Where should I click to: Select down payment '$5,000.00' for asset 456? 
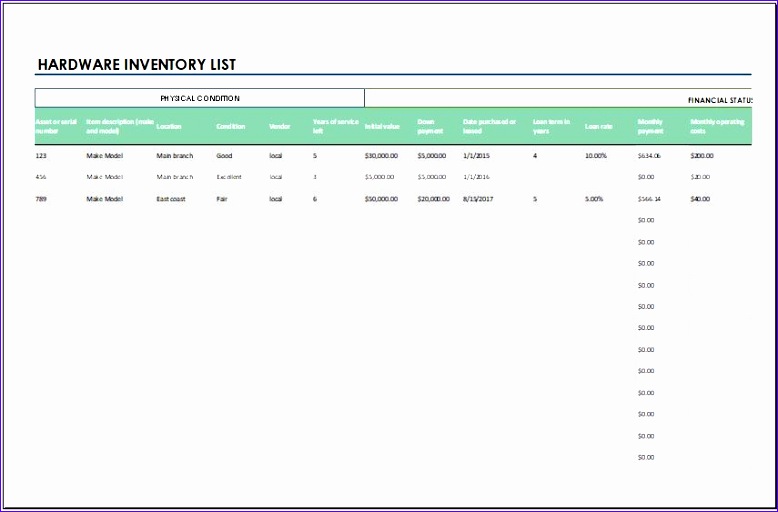click(x=432, y=177)
